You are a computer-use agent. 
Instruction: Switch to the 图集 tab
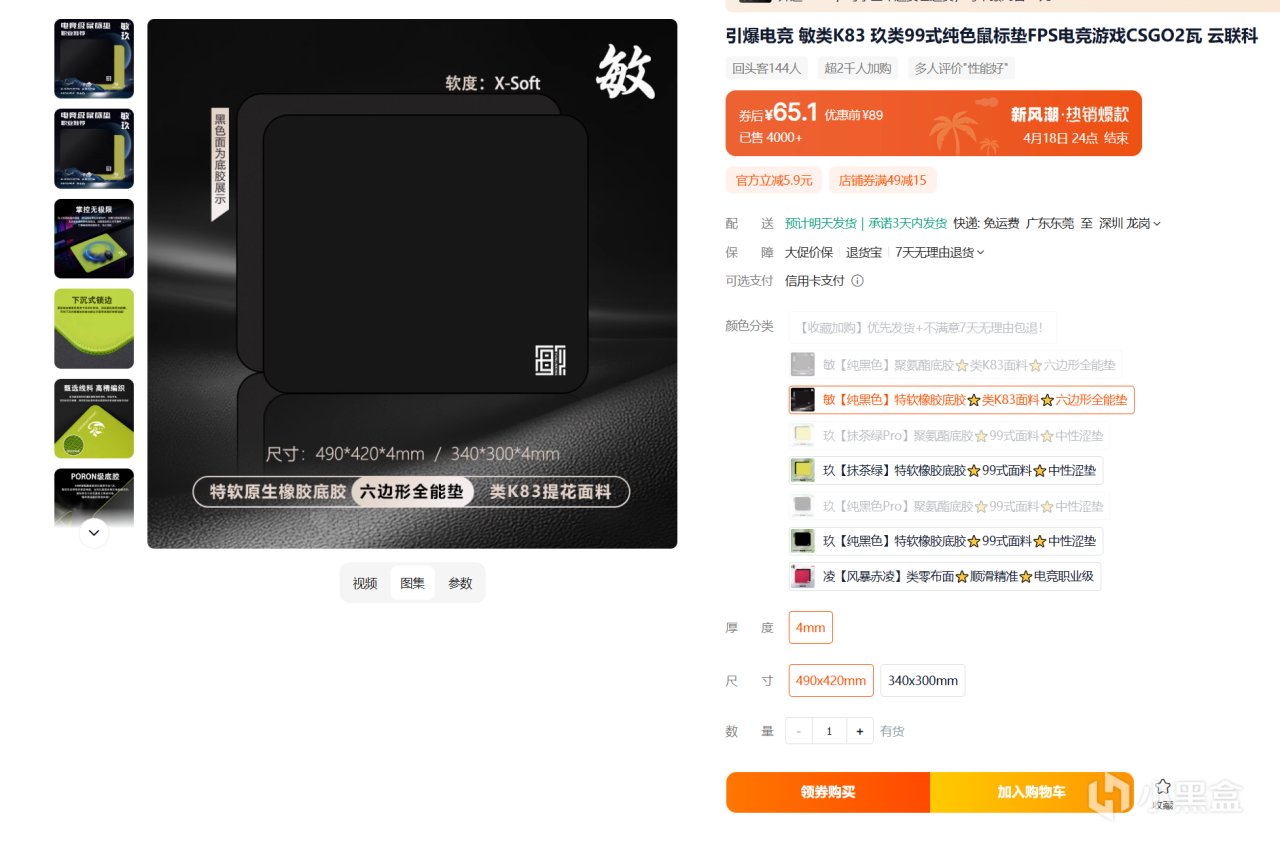(x=413, y=583)
